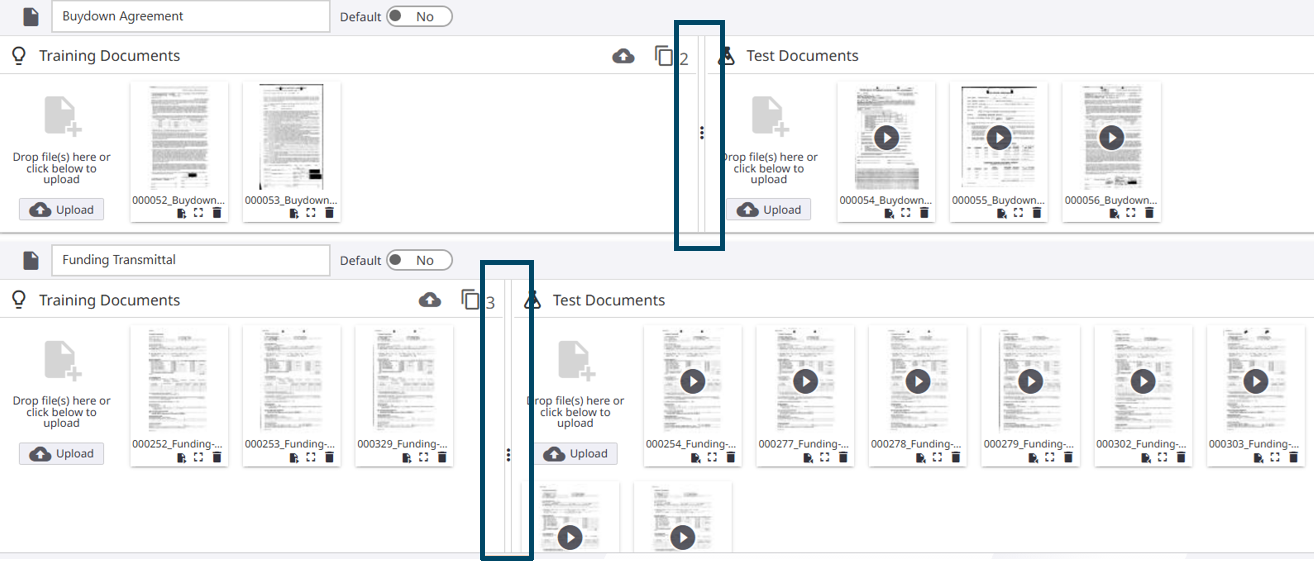Open the 000329_Funding training thumbnail
1314x562 pixels.
pos(405,381)
